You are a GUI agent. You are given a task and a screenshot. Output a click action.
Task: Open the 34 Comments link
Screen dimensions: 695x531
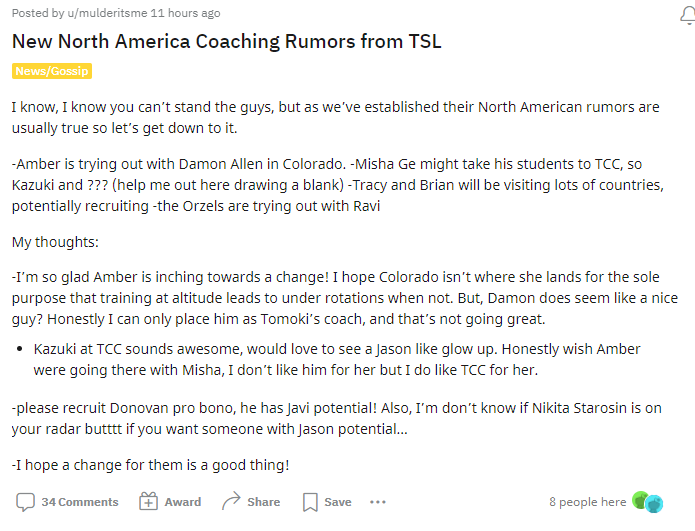point(79,502)
